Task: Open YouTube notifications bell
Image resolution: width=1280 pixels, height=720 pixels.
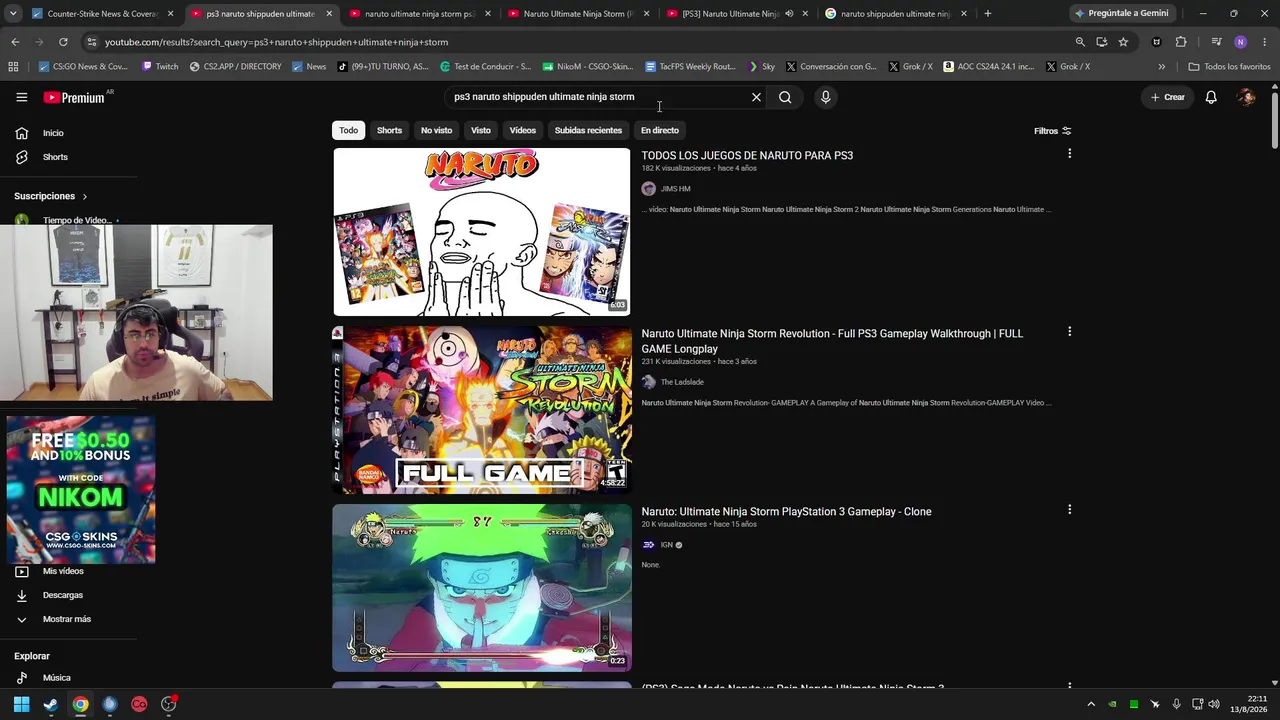Action: (x=1211, y=97)
